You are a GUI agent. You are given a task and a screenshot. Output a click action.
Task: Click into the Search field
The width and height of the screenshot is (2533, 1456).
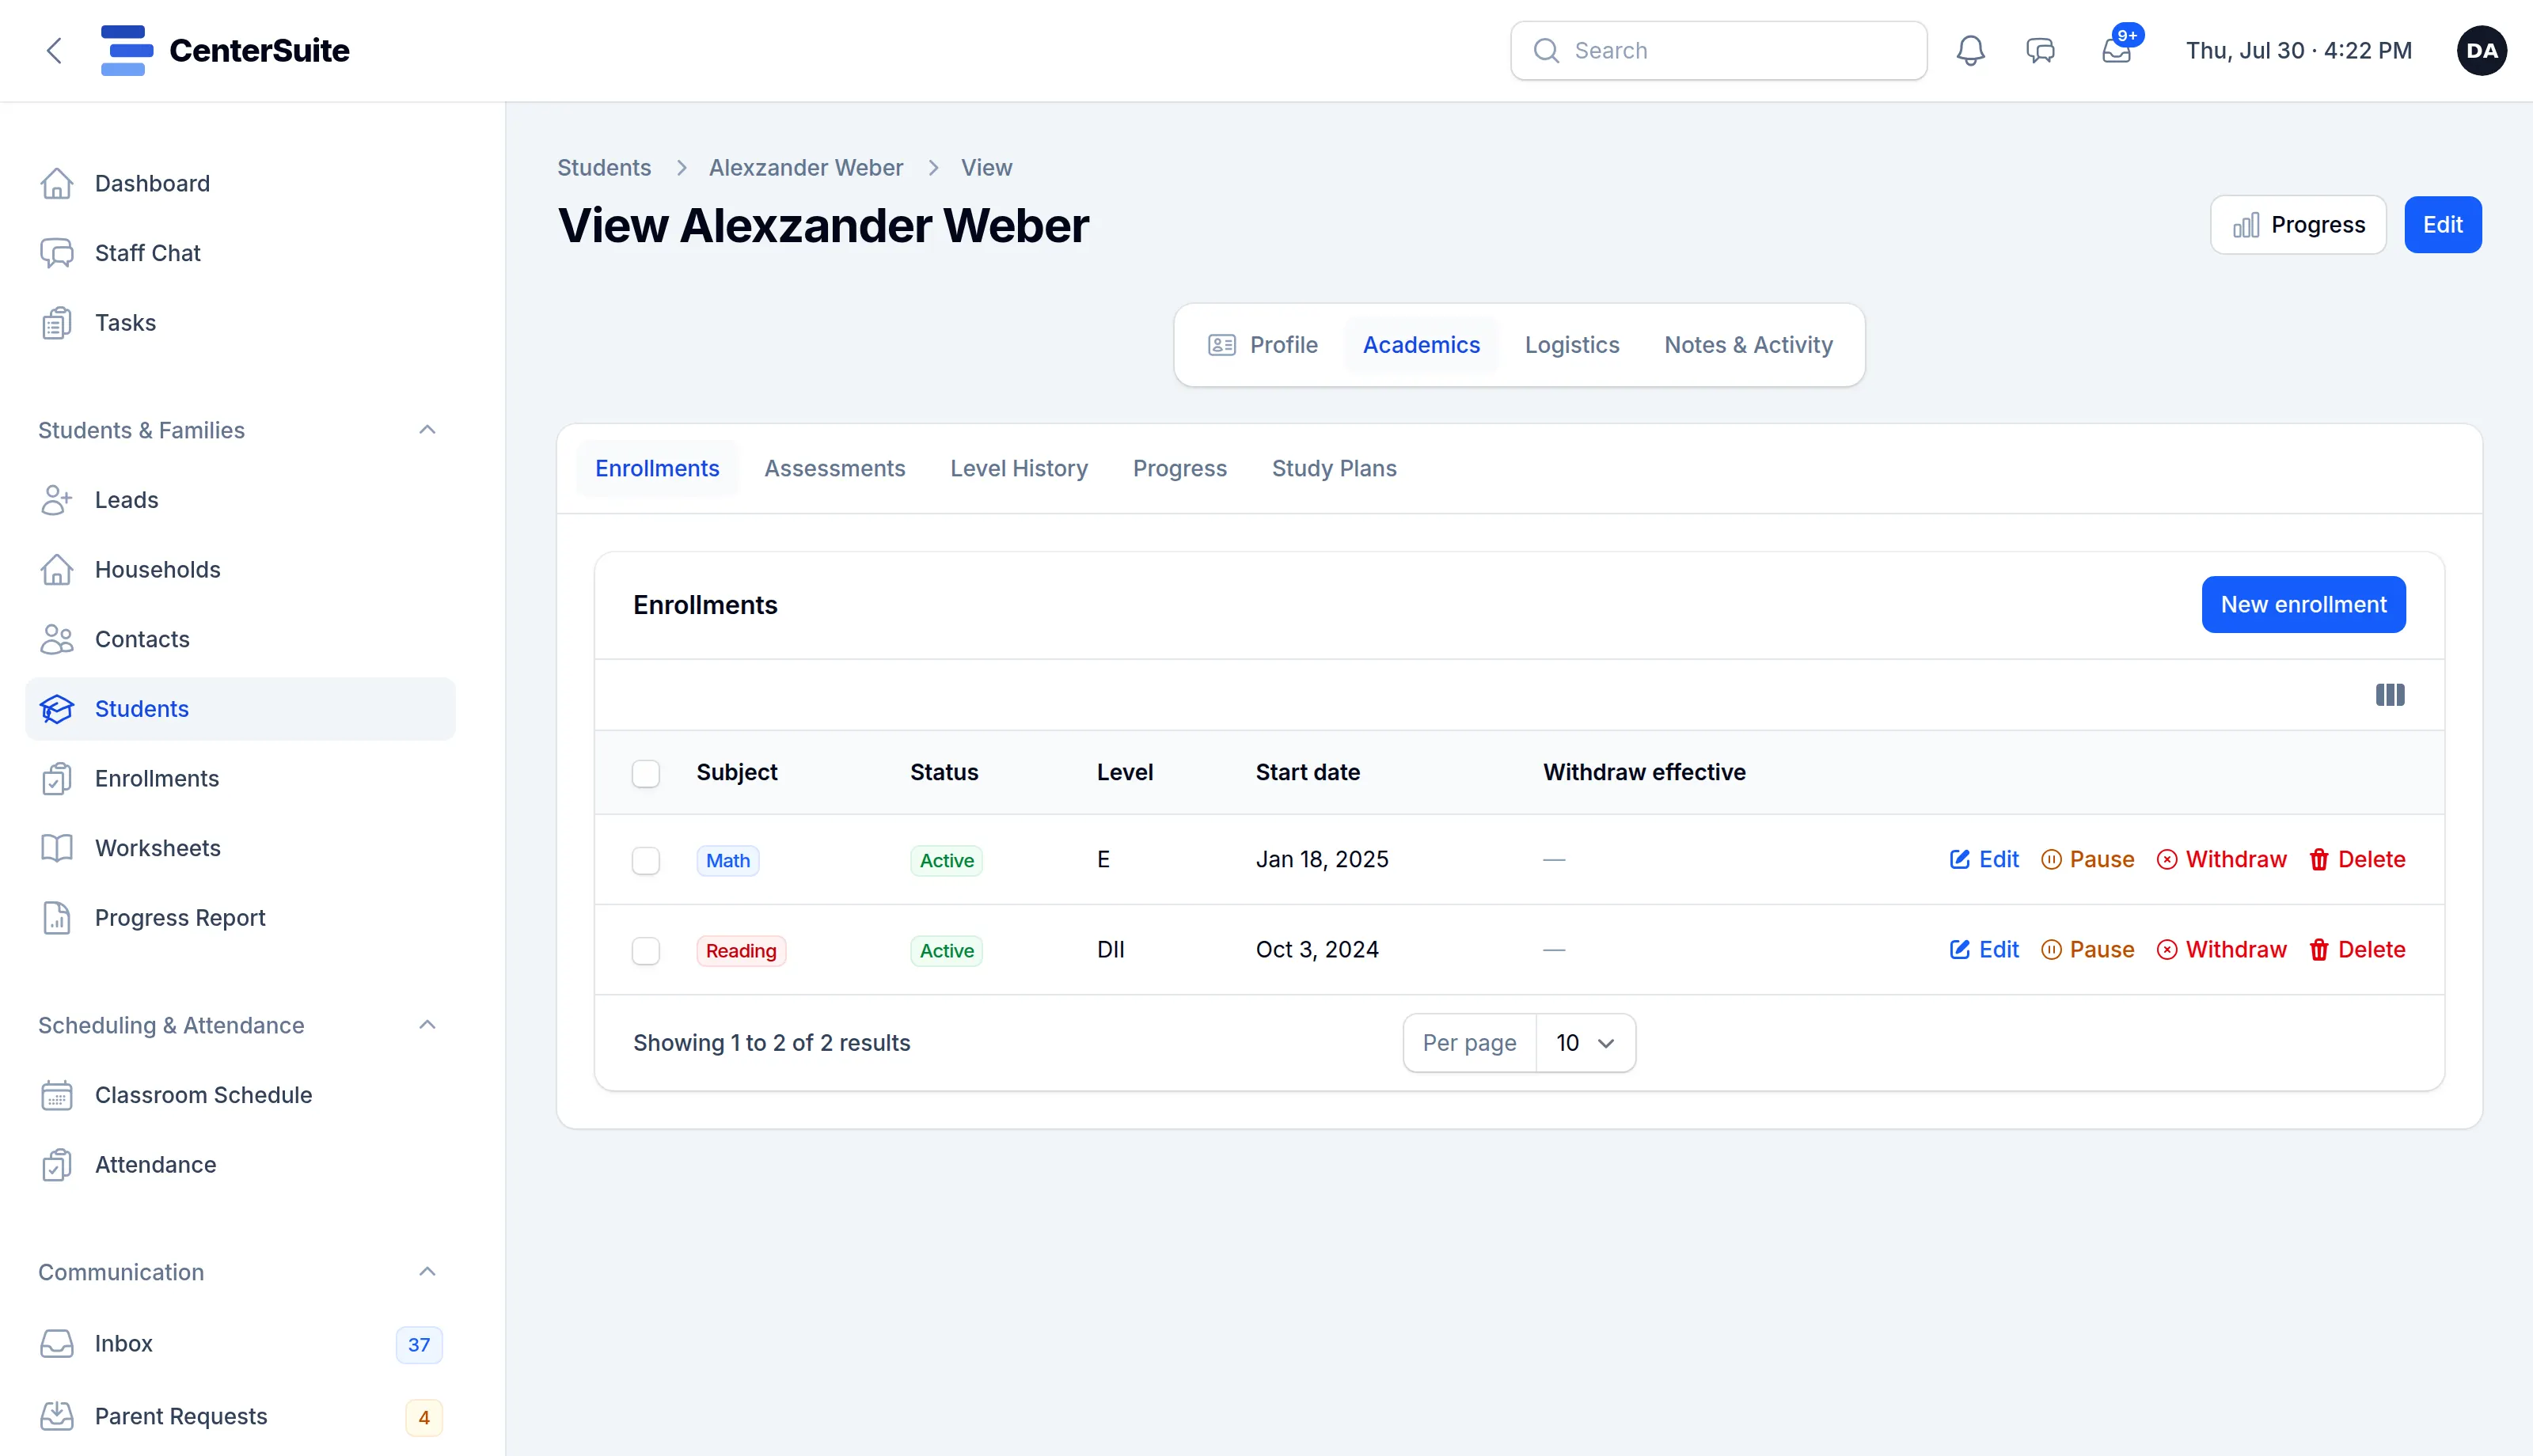coord(1718,50)
